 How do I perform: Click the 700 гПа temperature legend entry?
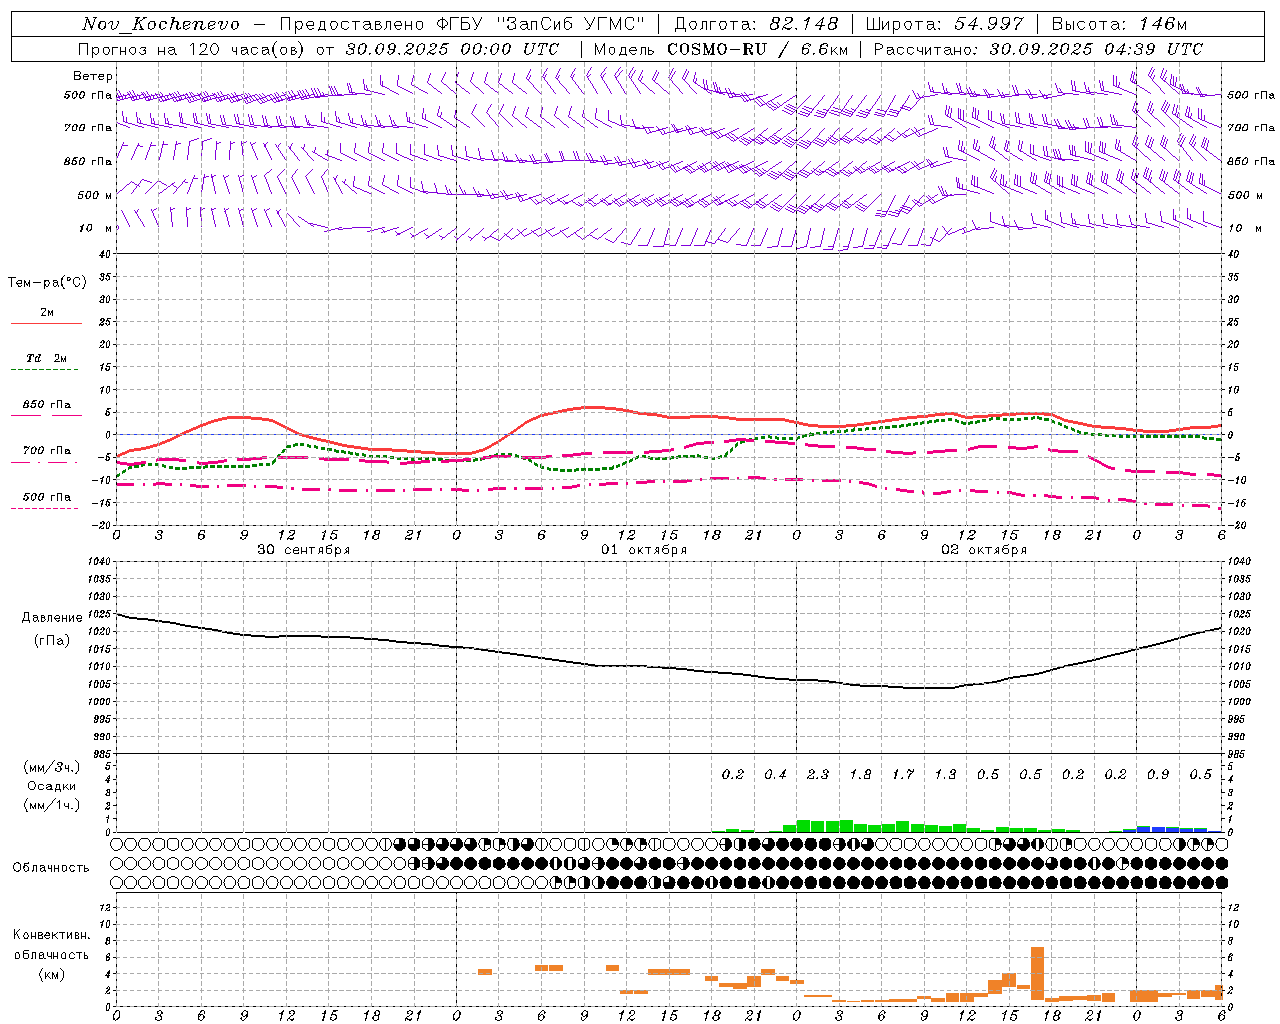(46, 451)
